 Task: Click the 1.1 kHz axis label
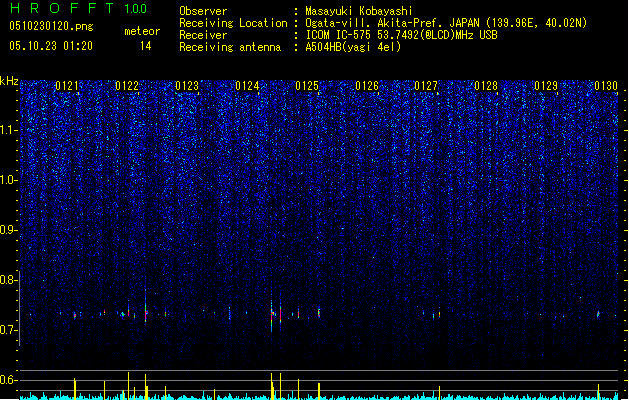pos(8,130)
